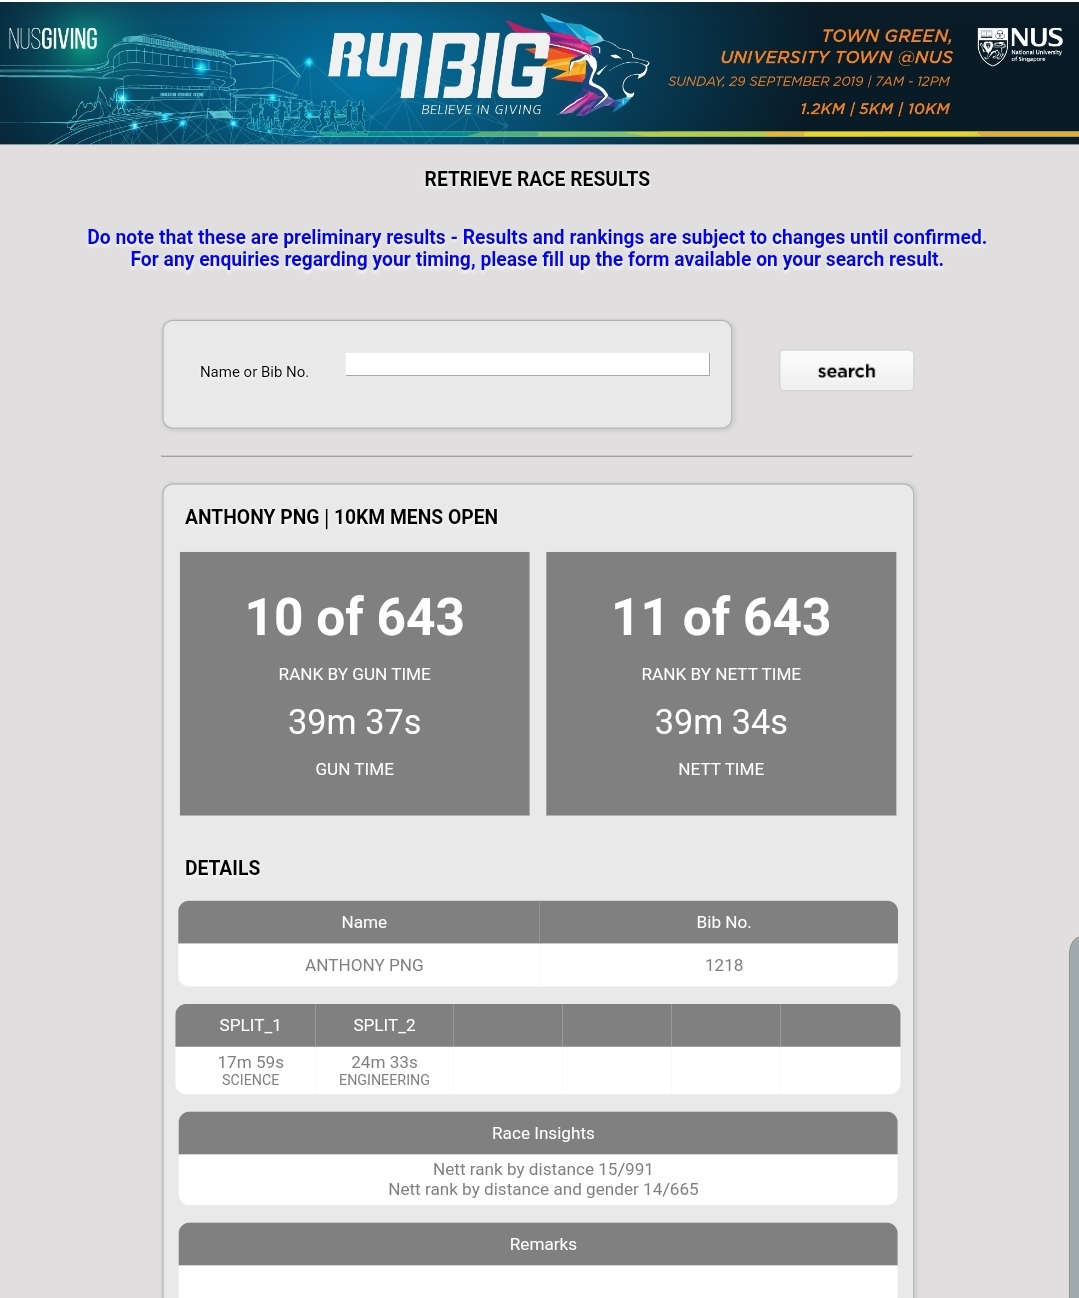The image size is (1079, 1298).
Task: Click the 'NETT TIME' label
Action: (721, 769)
